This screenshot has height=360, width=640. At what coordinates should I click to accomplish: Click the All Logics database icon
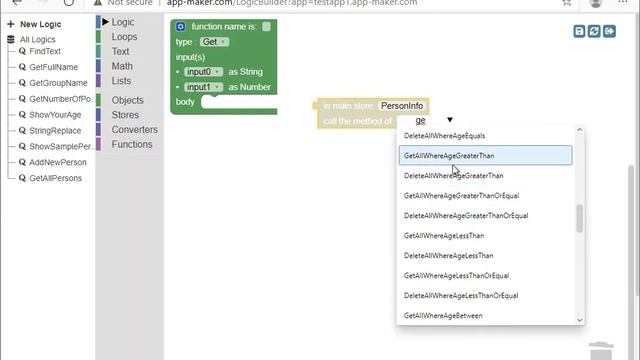coord(11,40)
